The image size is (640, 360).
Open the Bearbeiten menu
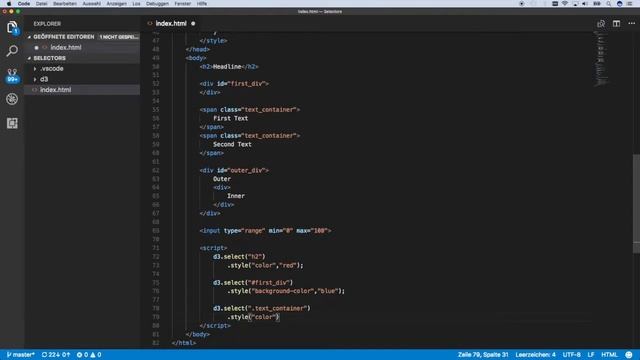click(65, 4)
